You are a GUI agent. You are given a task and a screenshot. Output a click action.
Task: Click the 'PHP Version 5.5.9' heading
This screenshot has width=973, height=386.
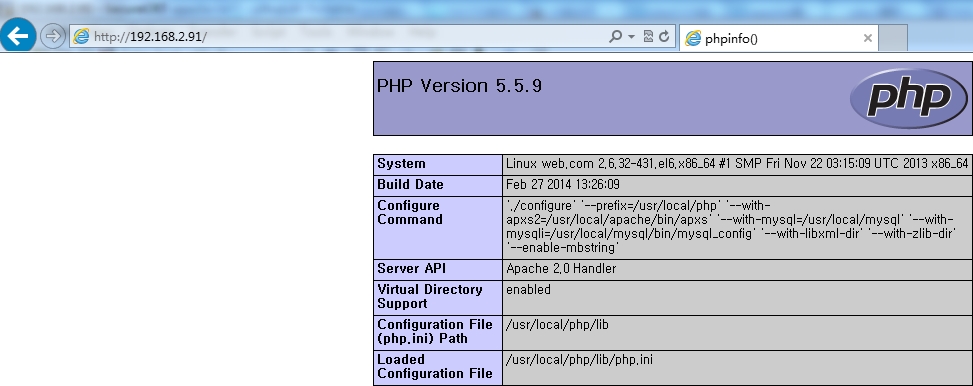pyautogui.click(x=459, y=86)
